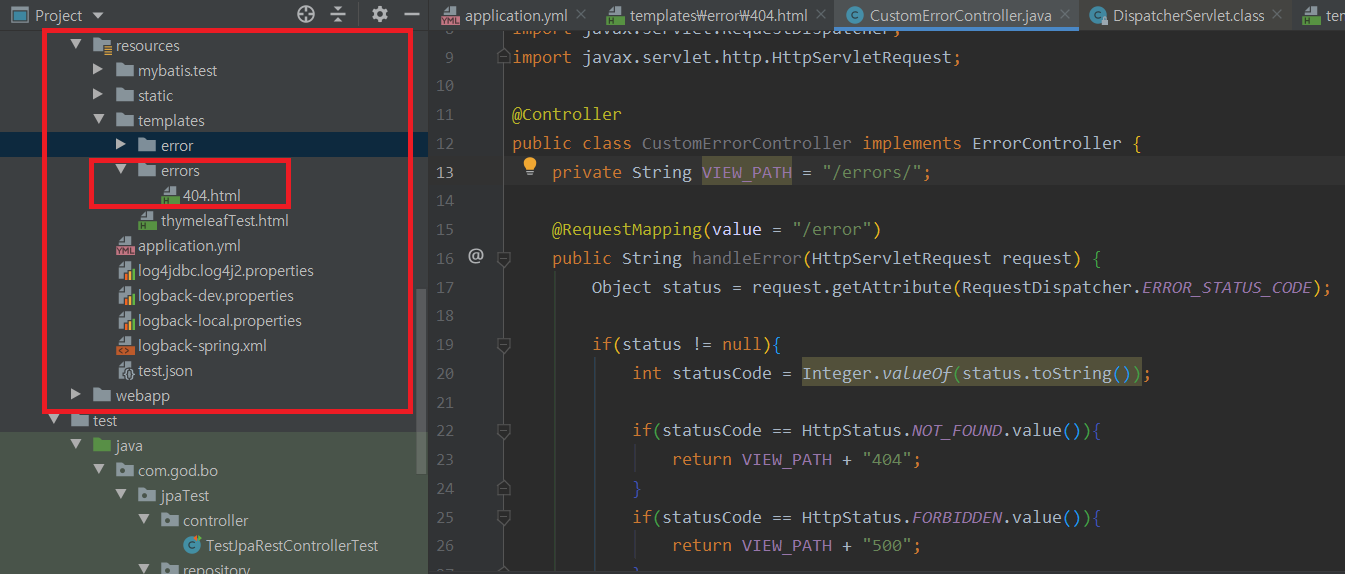Select application.yml in the project tree

click(x=189, y=245)
